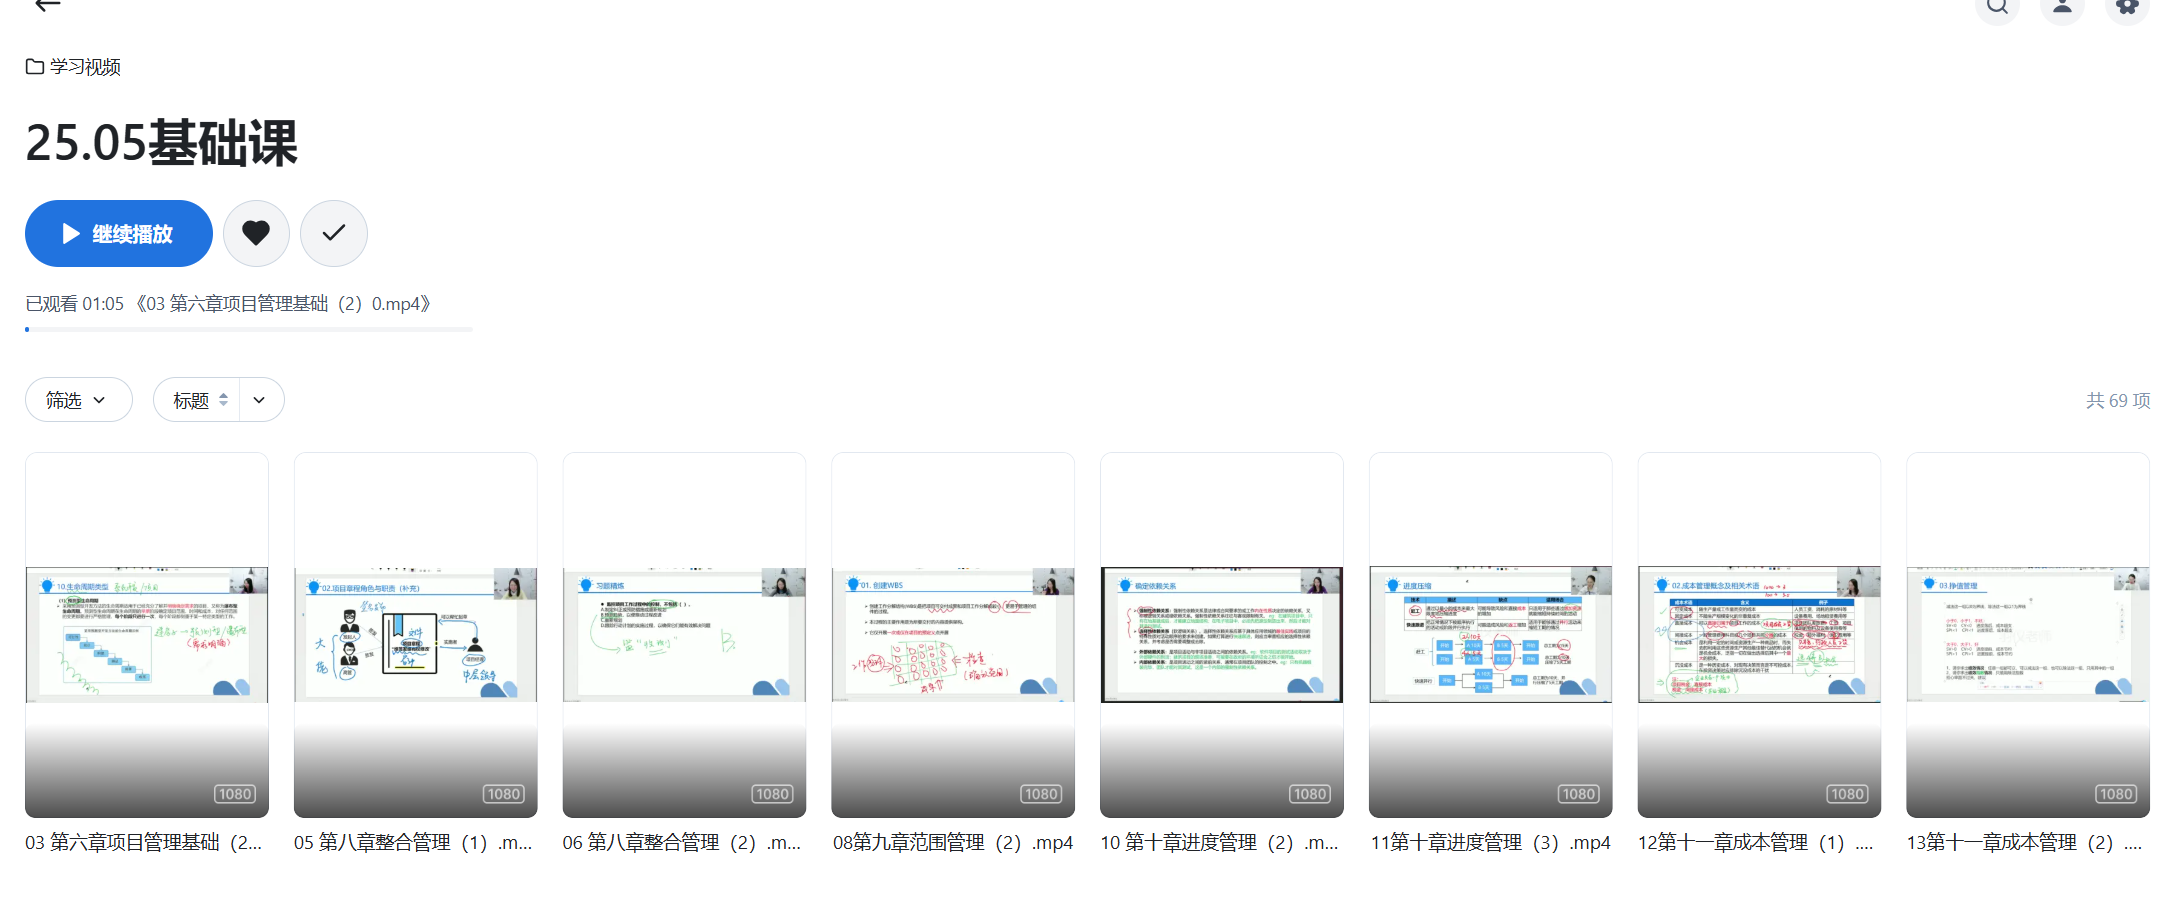The width and height of the screenshot is (2174, 899).
Task: Toggle favorite with the heart button
Action: click(x=256, y=234)
